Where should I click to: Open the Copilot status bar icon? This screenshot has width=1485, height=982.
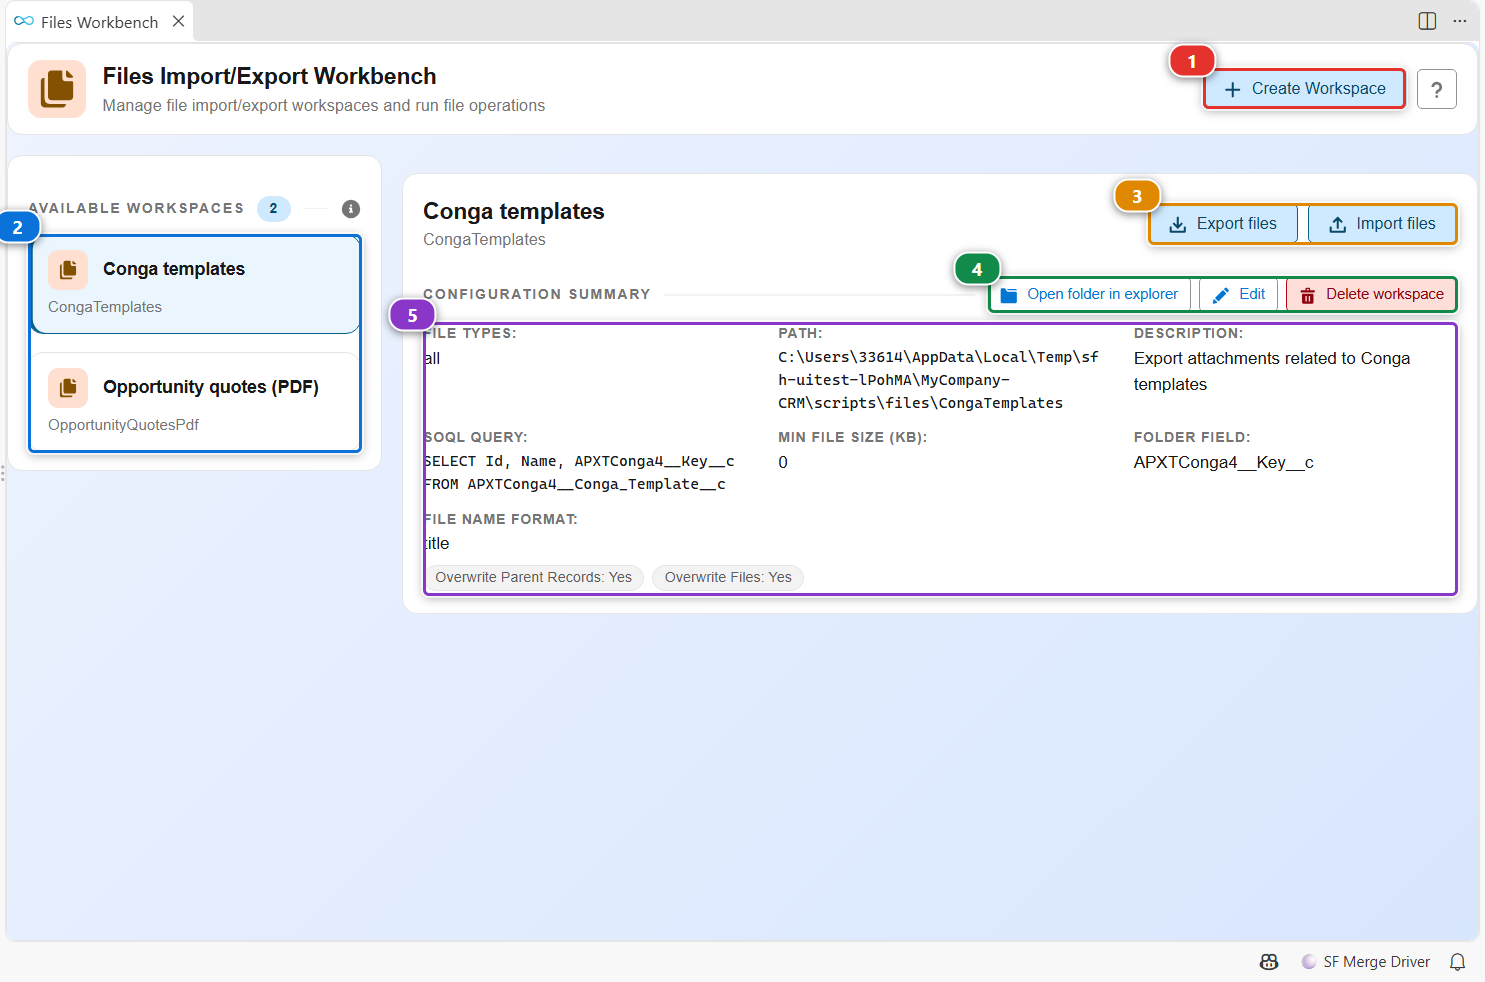click(1269, 962)
